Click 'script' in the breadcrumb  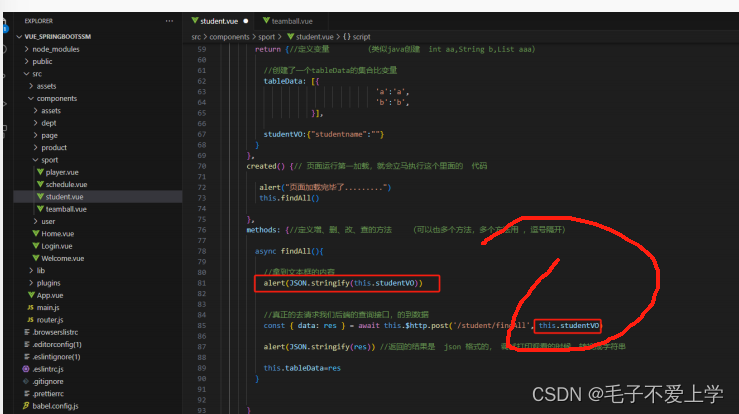click(361, 37)
